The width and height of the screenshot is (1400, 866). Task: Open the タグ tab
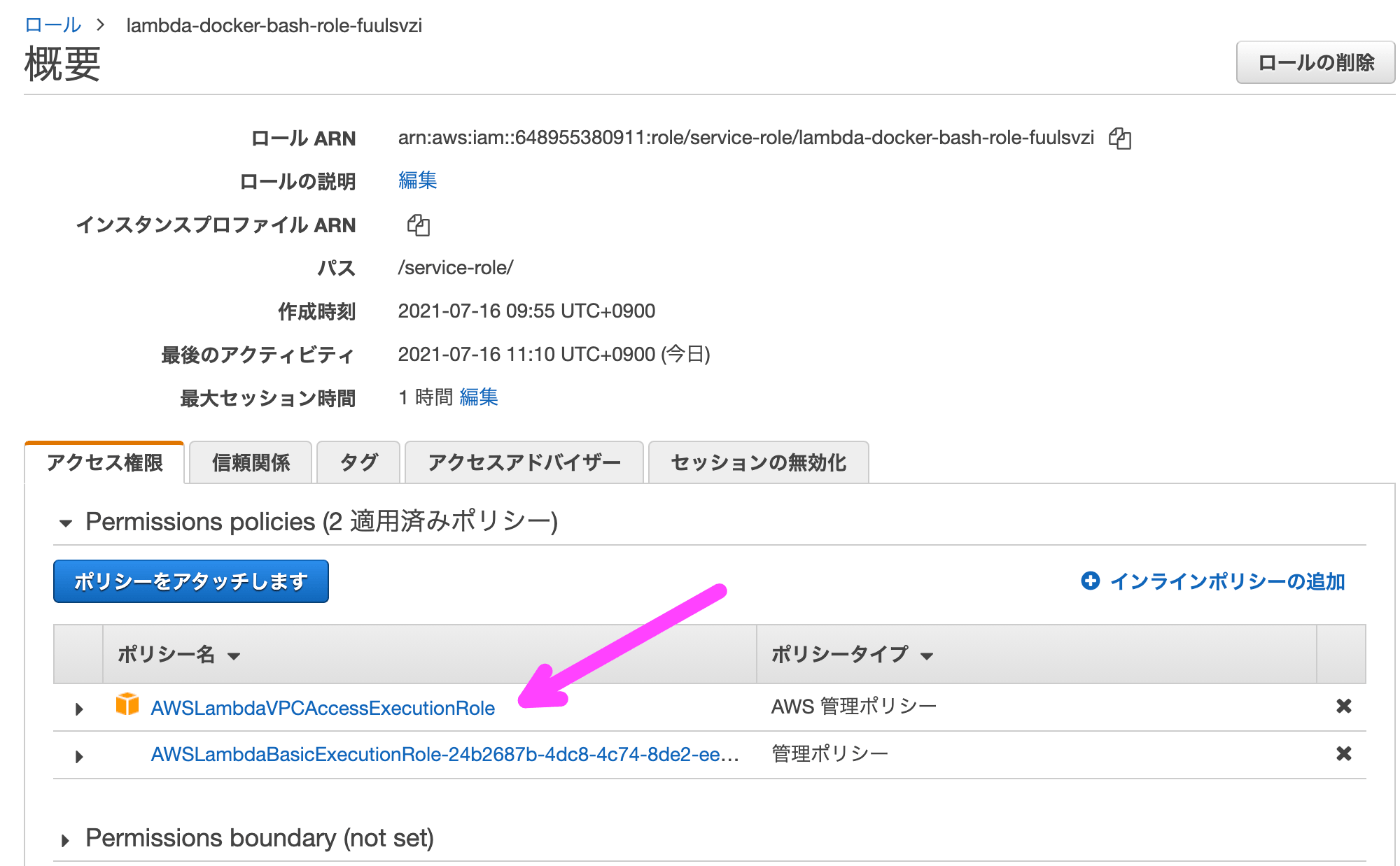click(x=359, y=463)
